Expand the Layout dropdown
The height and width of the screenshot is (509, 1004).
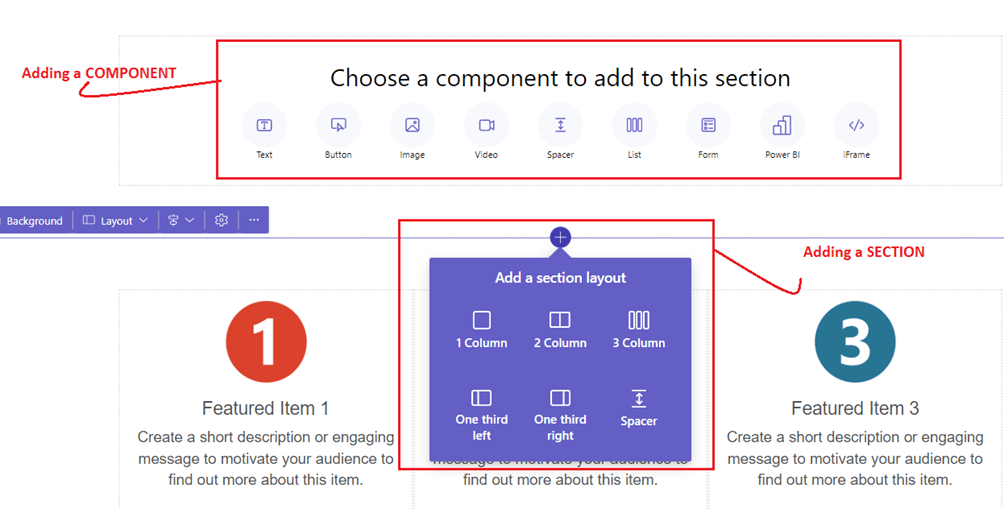point(116,221)
